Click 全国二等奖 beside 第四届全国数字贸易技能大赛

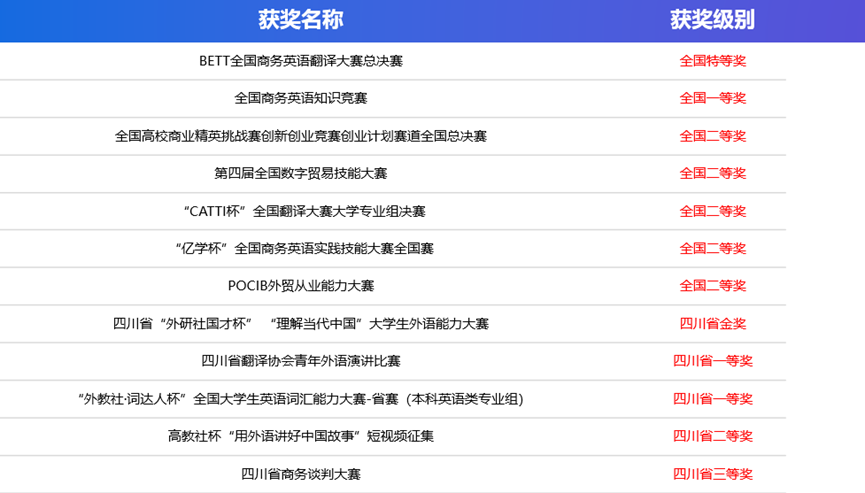pos(712,173)
